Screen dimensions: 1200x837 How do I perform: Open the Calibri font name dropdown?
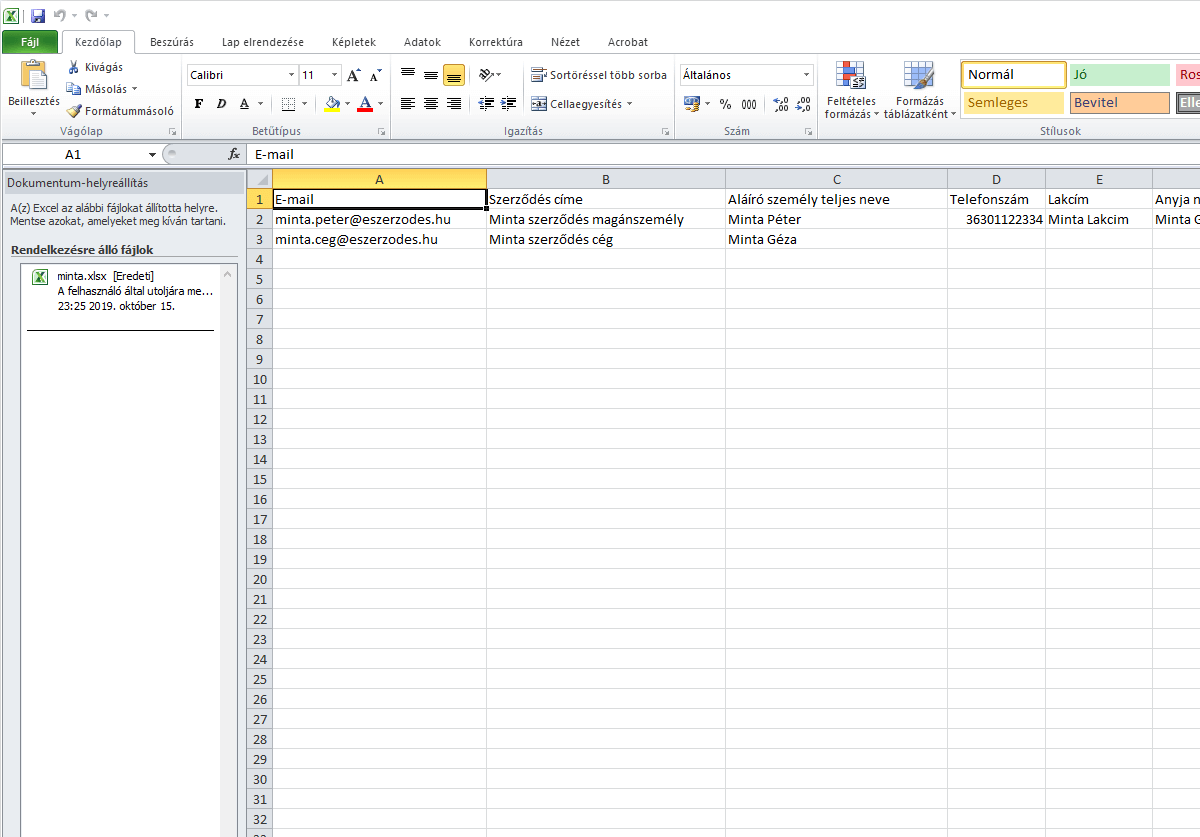[291, 75]
